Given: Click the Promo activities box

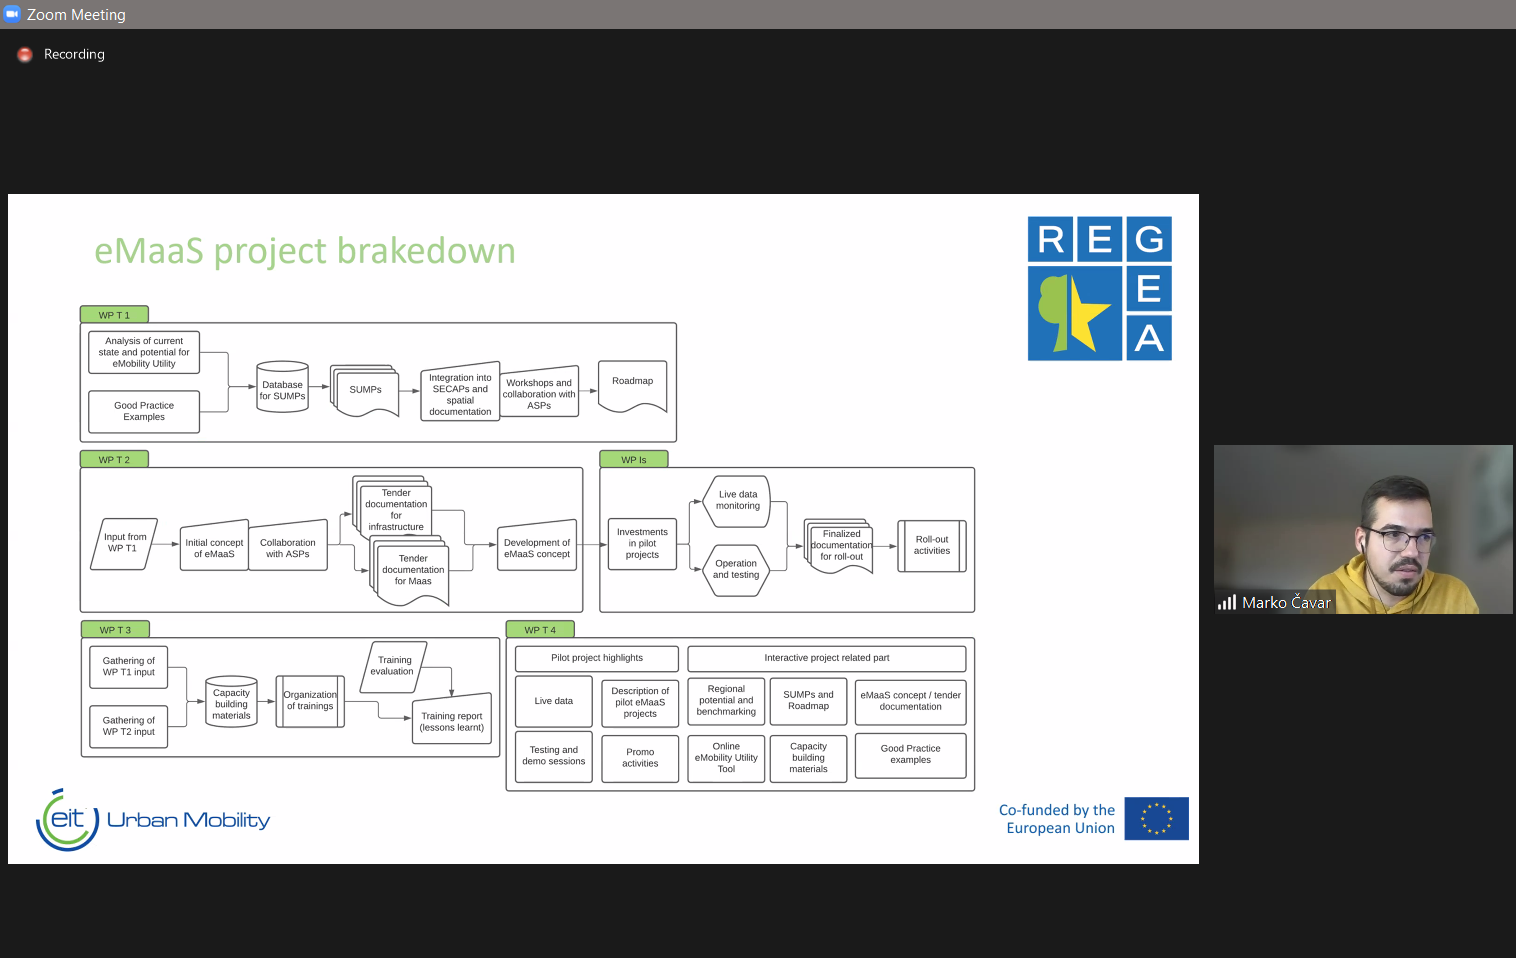Looking at the screenshot, I should click(x=640, y=758).
